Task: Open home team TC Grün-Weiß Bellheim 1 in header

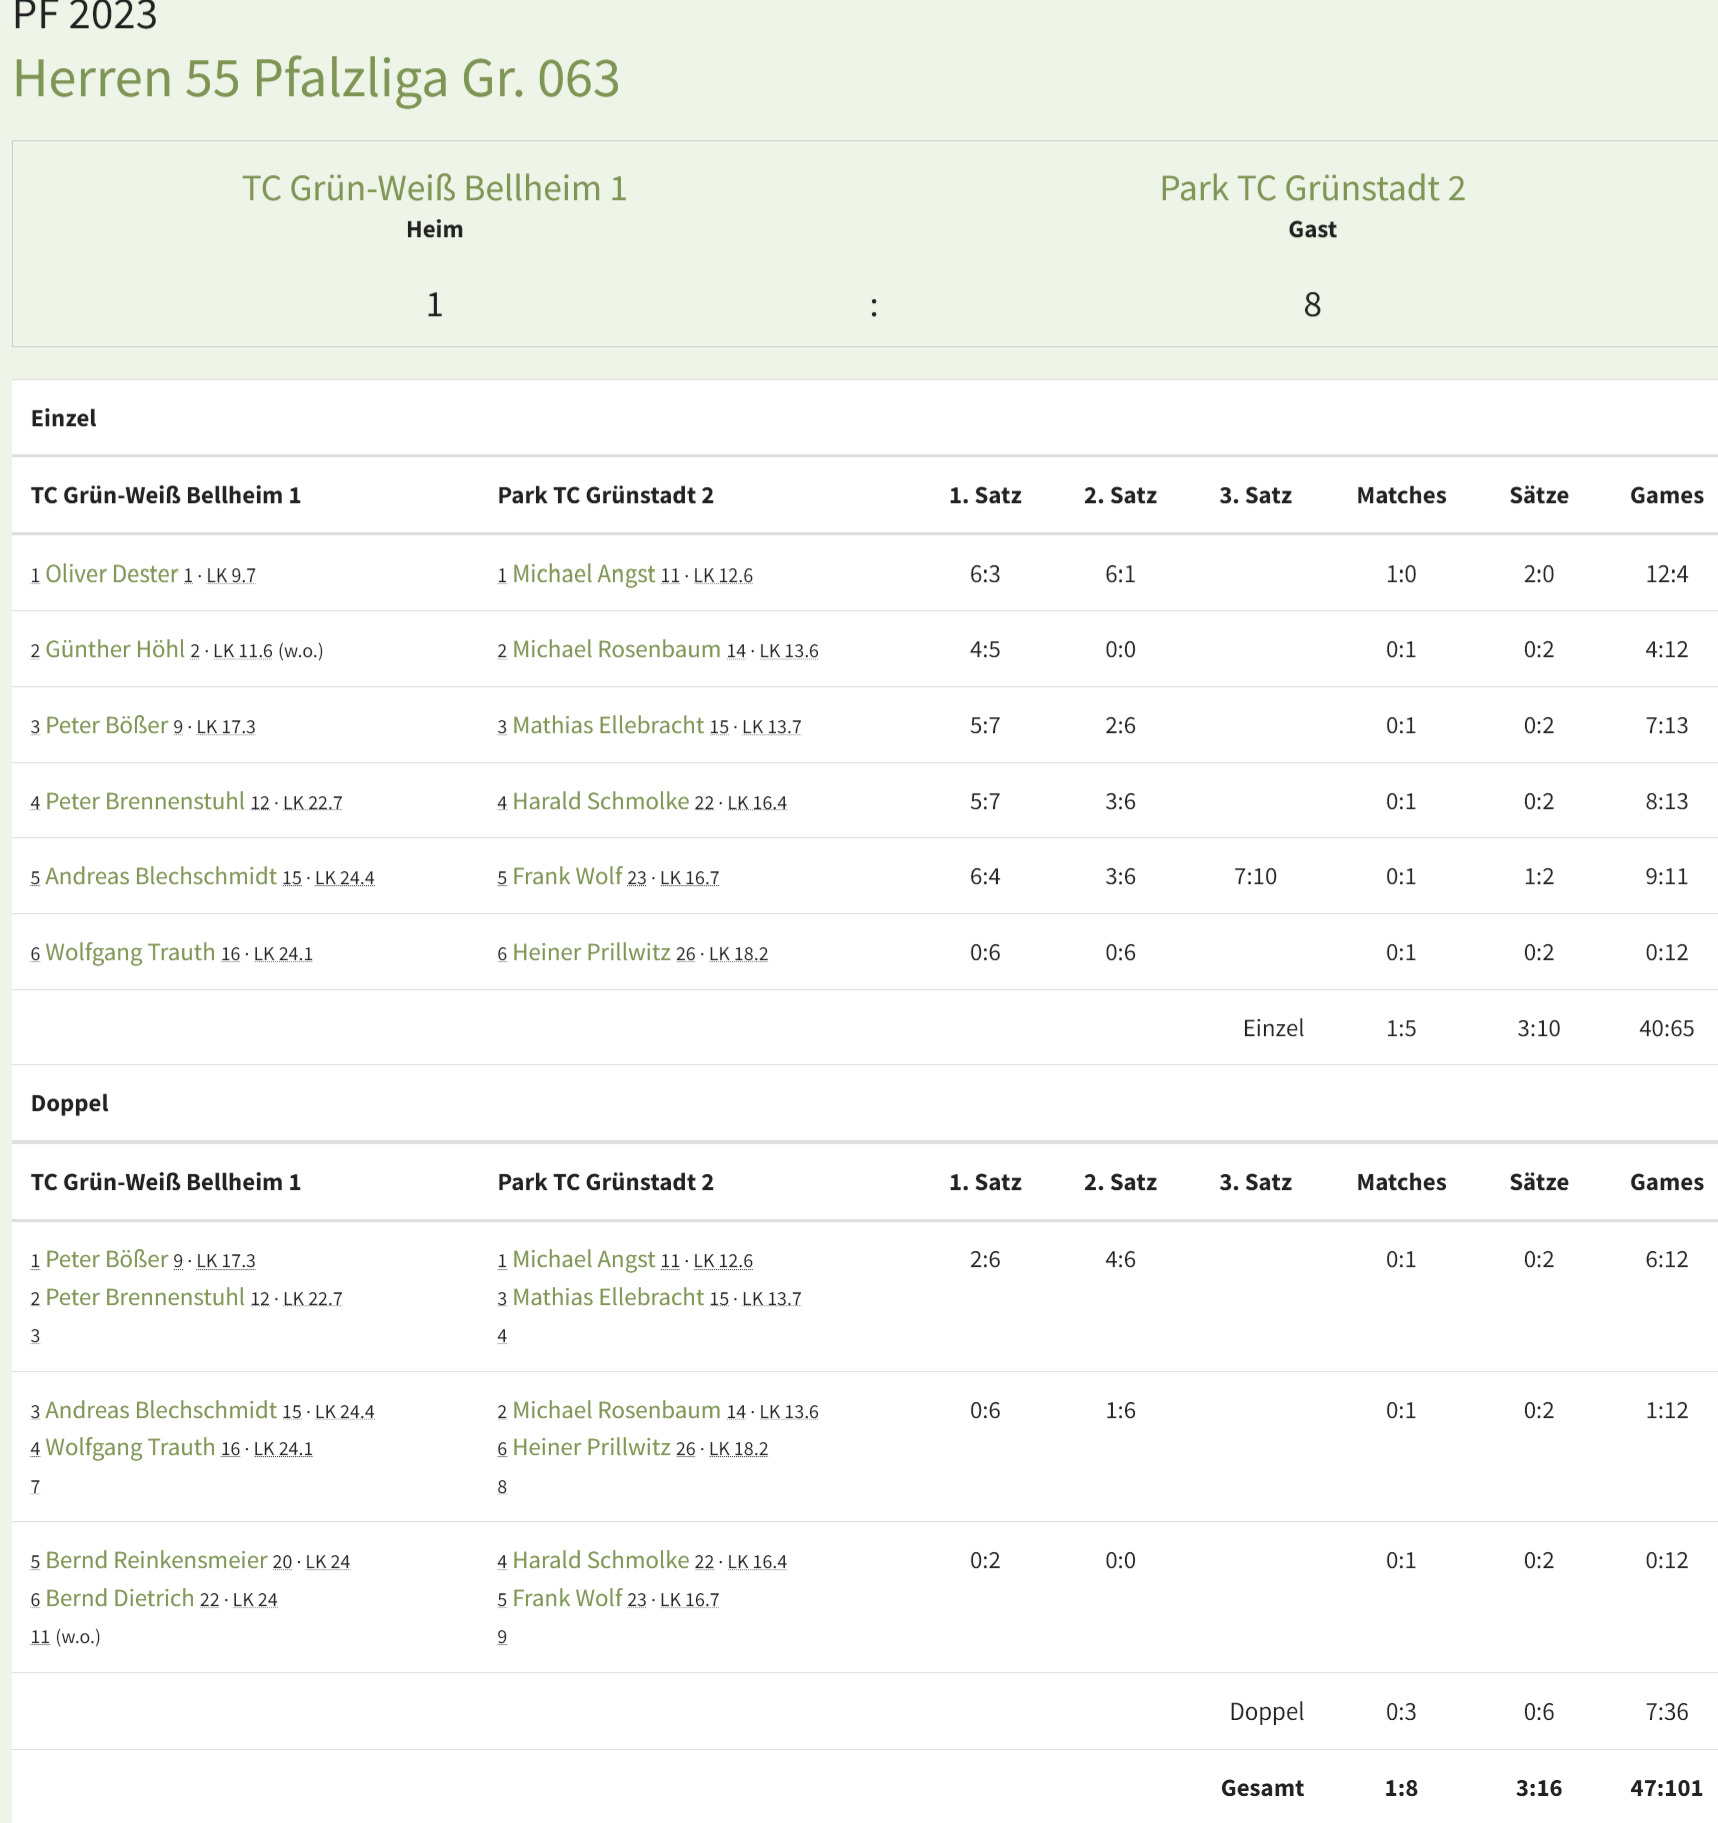Action: 434,188
